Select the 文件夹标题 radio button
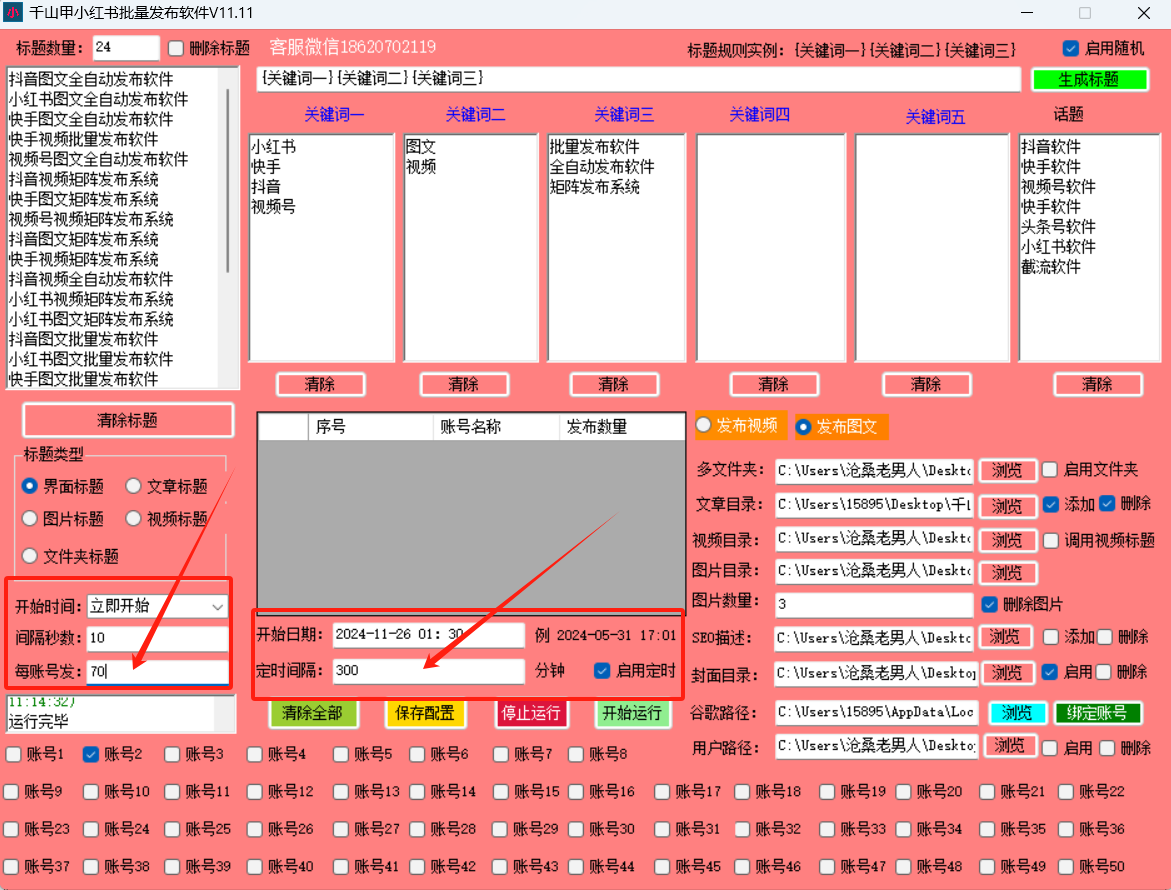The image size is (1171, 890). click(x=30, y=556)
